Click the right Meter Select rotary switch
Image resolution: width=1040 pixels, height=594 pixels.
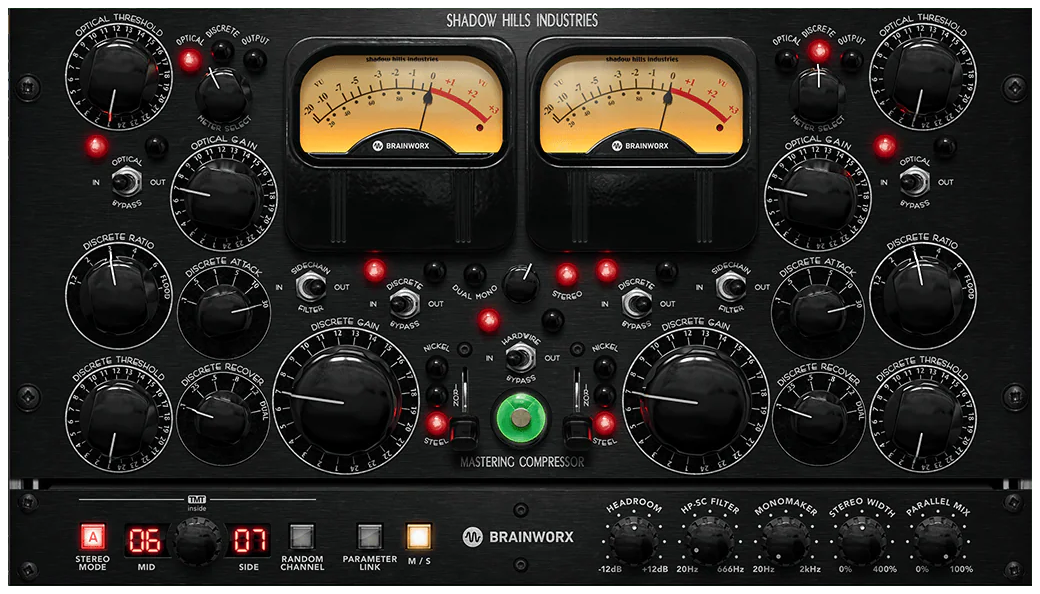click(818, 95)
